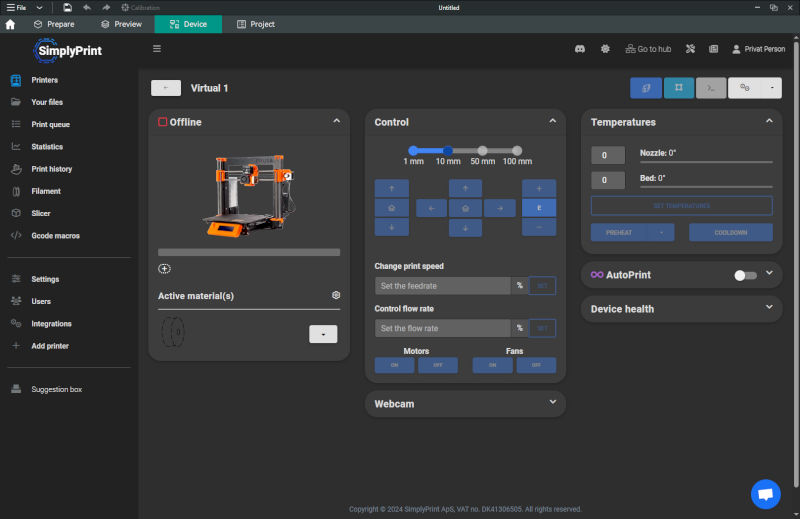
Task: Open the dropdown arrow beside printer settings
Action: [x=772, y=88]
